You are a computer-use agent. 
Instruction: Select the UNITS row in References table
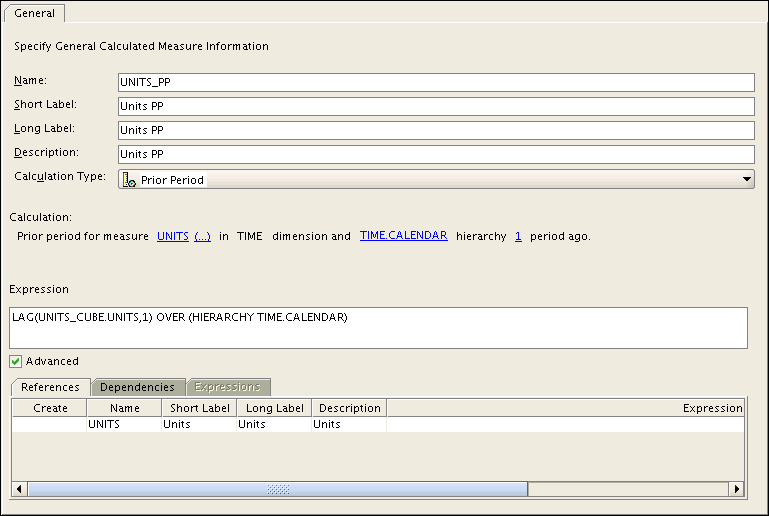coord(124,424)
